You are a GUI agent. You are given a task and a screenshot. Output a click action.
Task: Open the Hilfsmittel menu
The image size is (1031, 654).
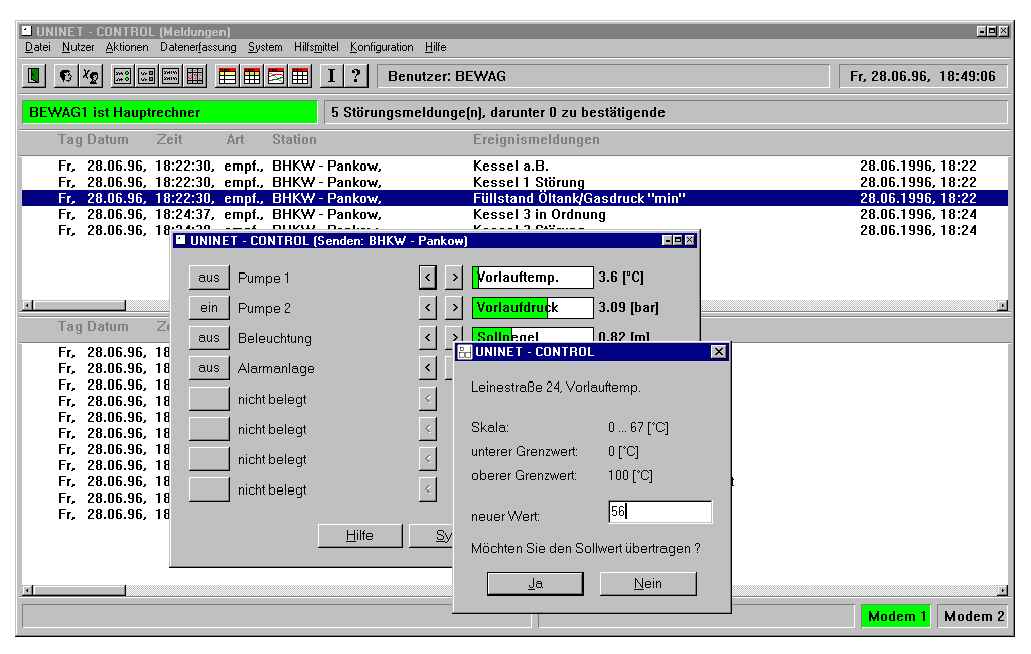click(316, 47)
